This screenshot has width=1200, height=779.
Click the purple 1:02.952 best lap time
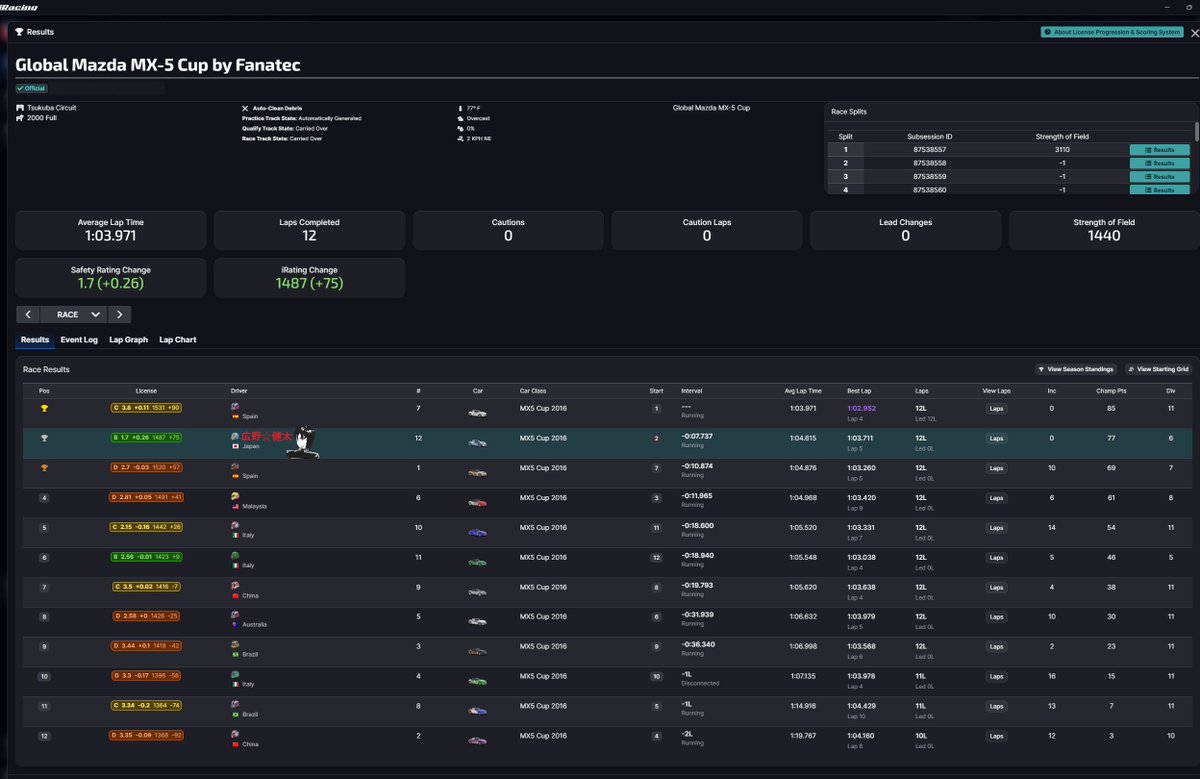click(x=861, y=408)
